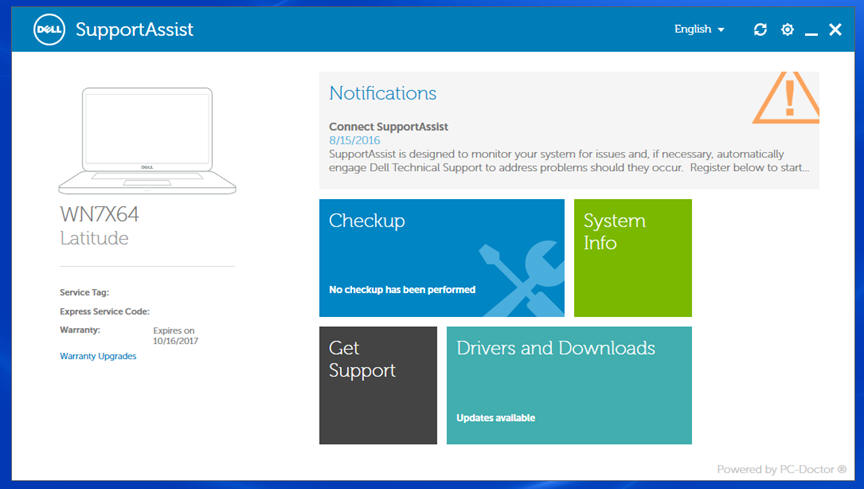Click the notification description paragraph
864x489 pixels.
(569, 160)
